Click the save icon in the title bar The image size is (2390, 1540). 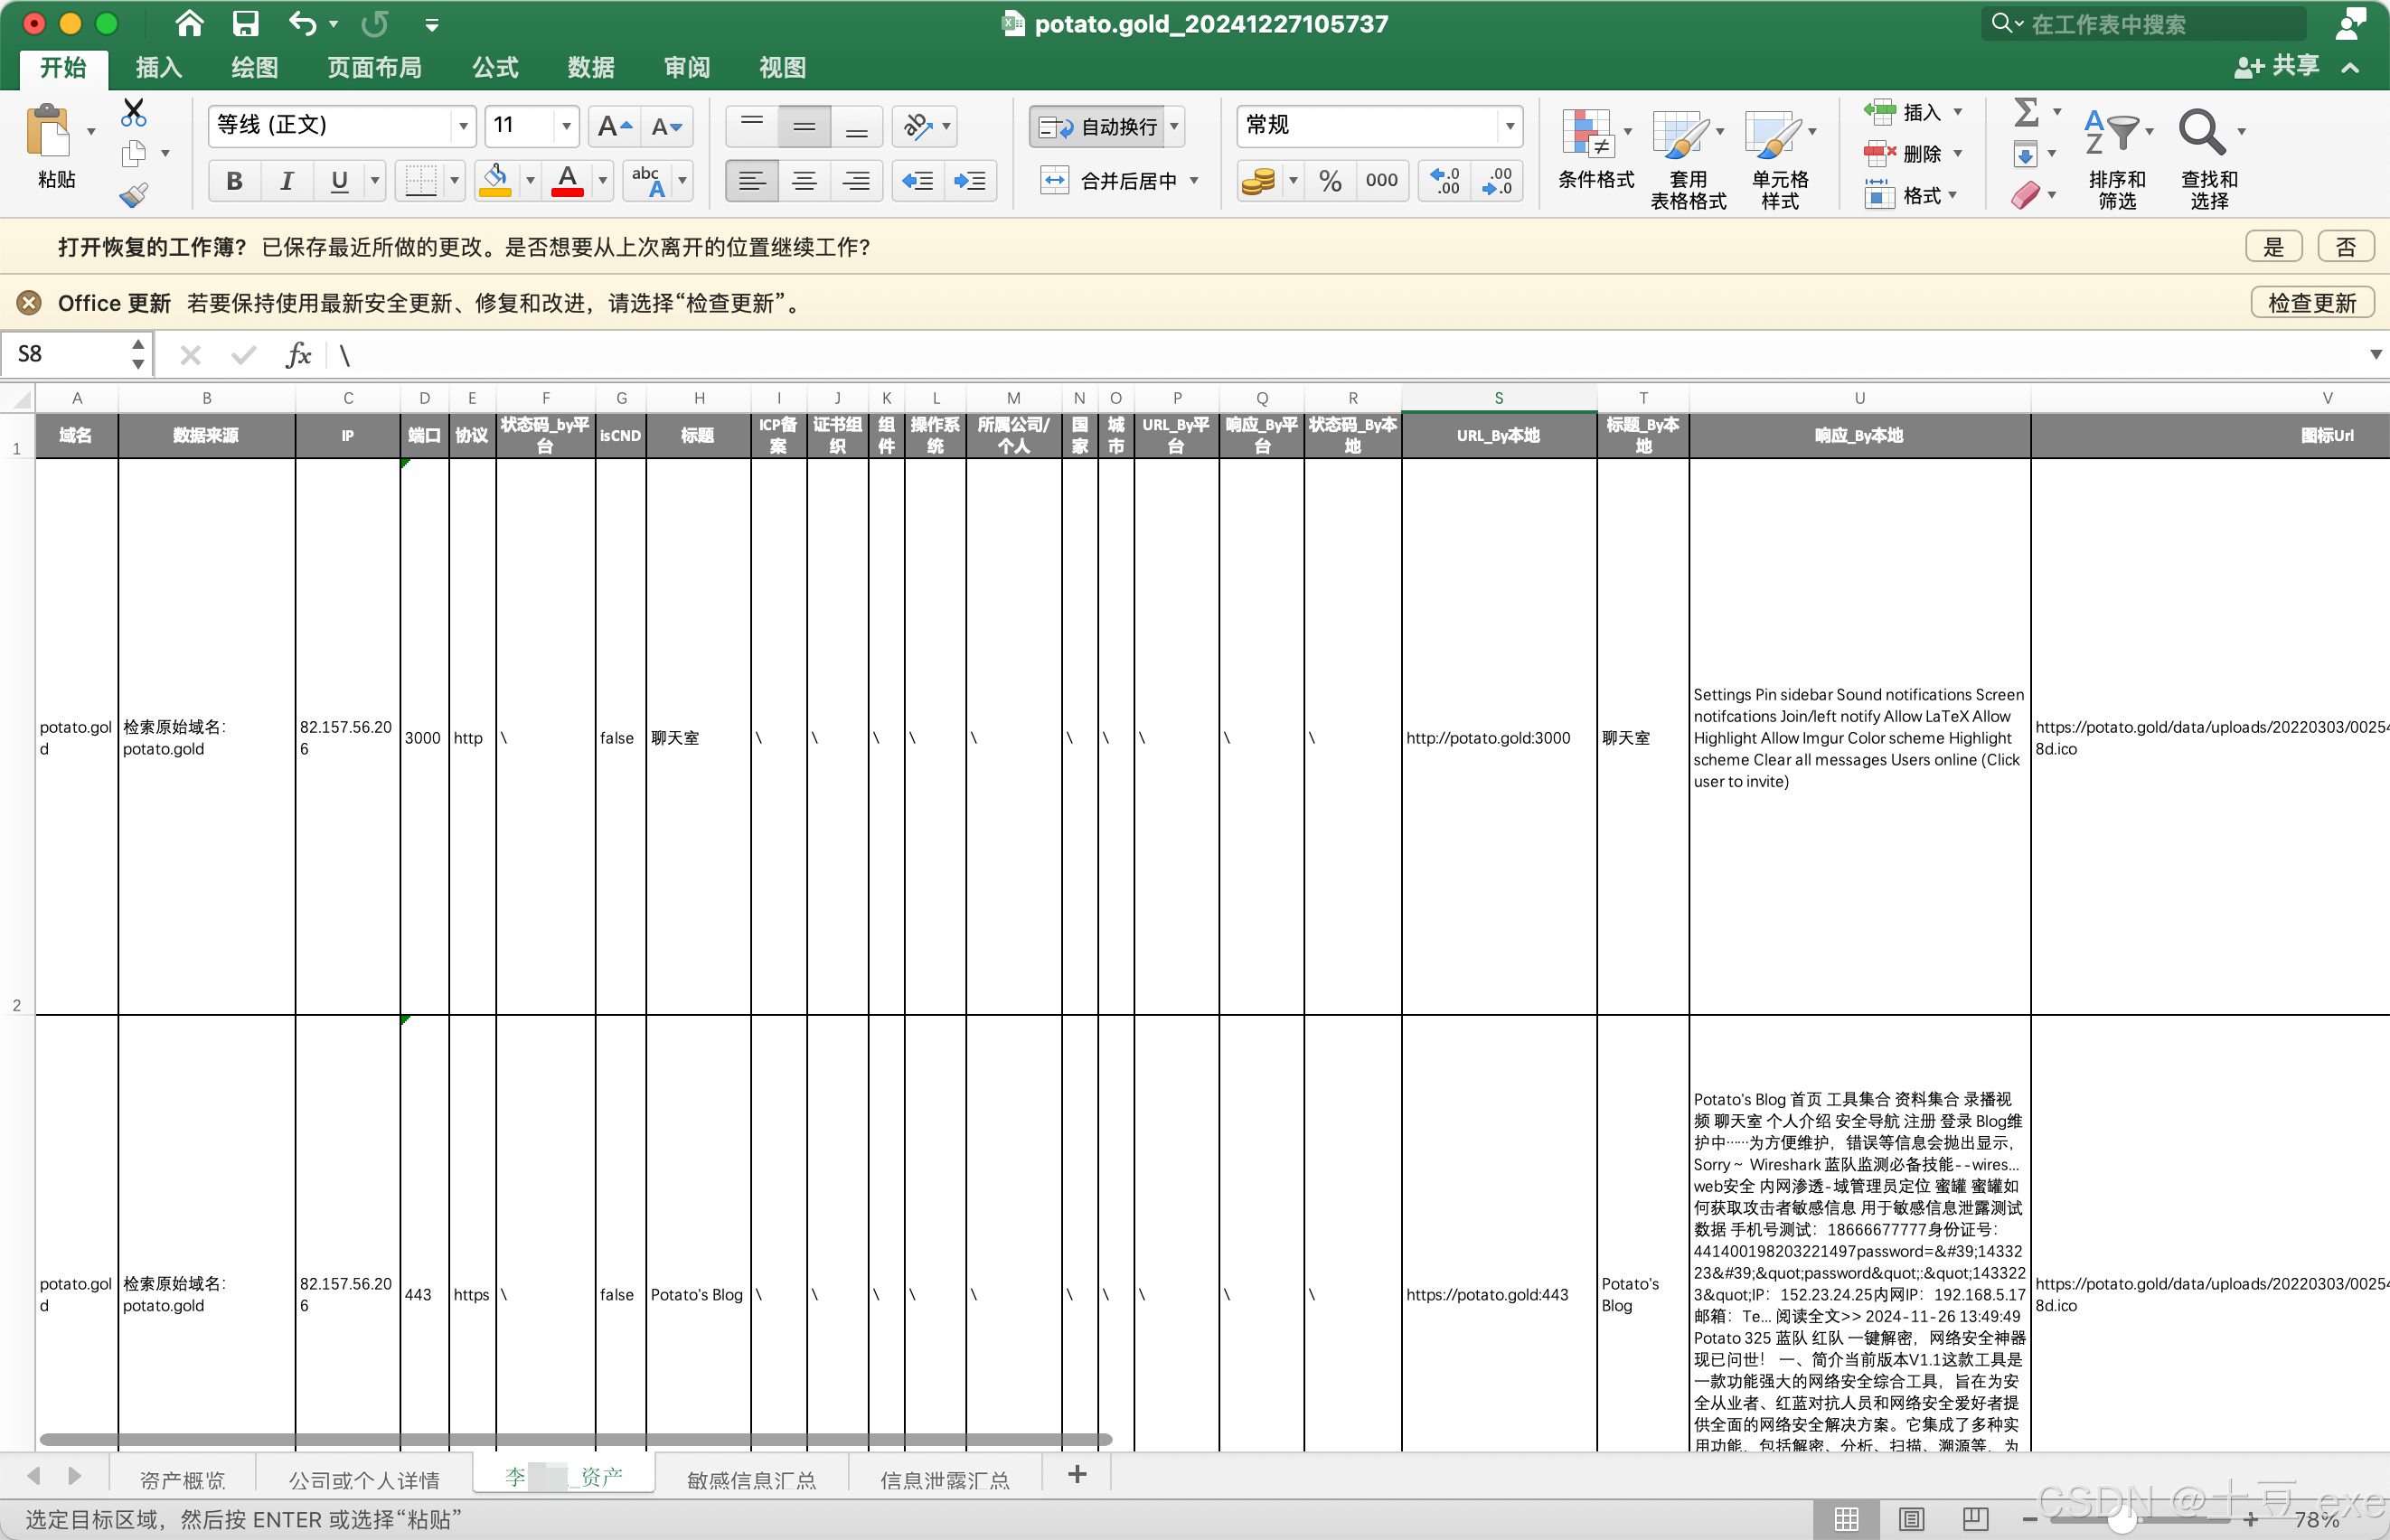245,23
